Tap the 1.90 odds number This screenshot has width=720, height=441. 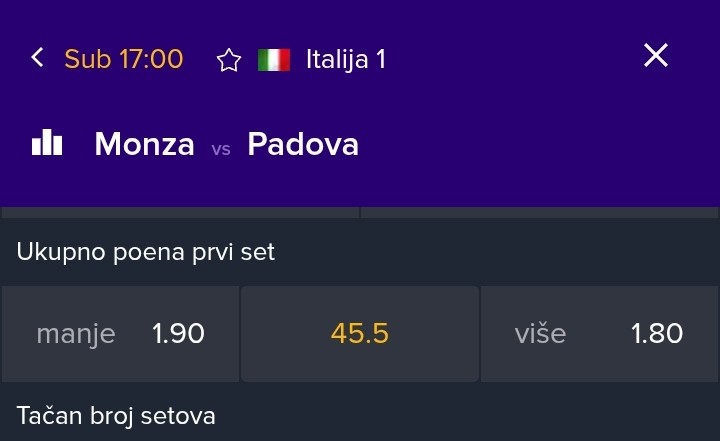click(178, 334)
